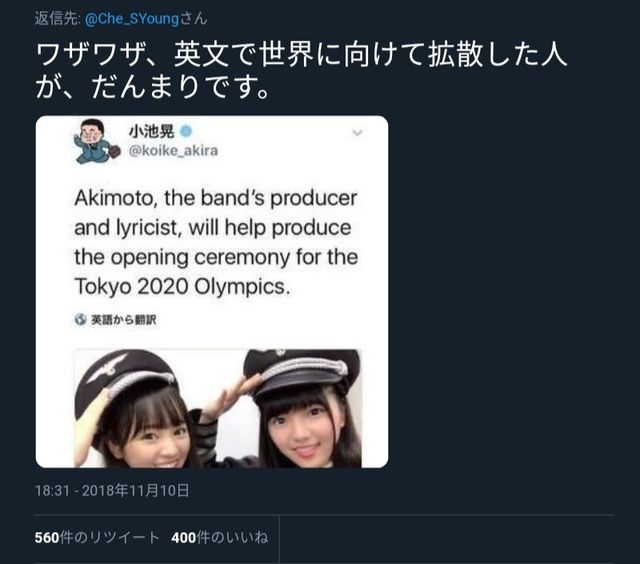Click the 英語から翻訳 translation label
The image size is (640, 564).
pos(123,320)
